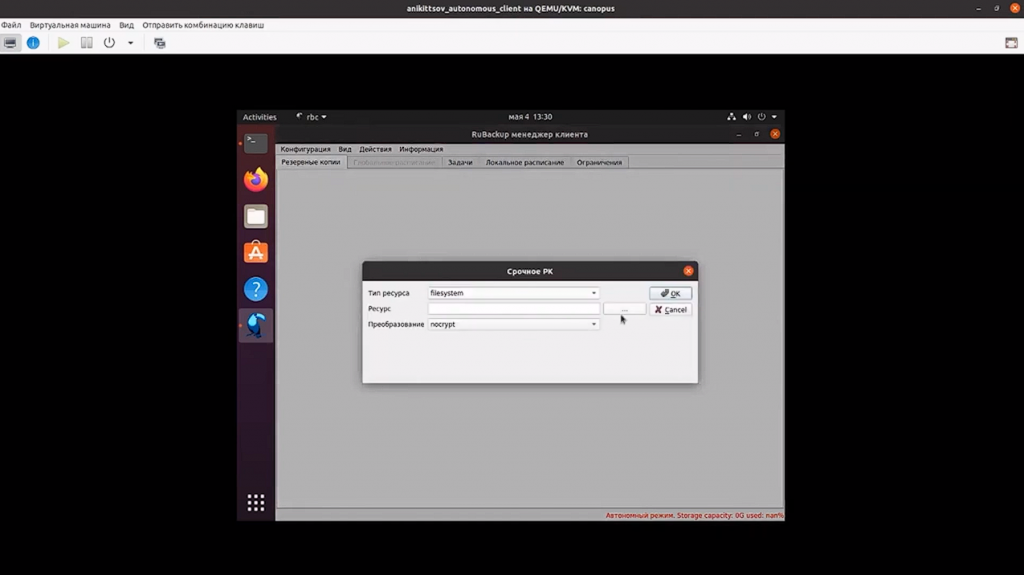
Task: Launch Terminal from the dock
Action: pos(256,143)
